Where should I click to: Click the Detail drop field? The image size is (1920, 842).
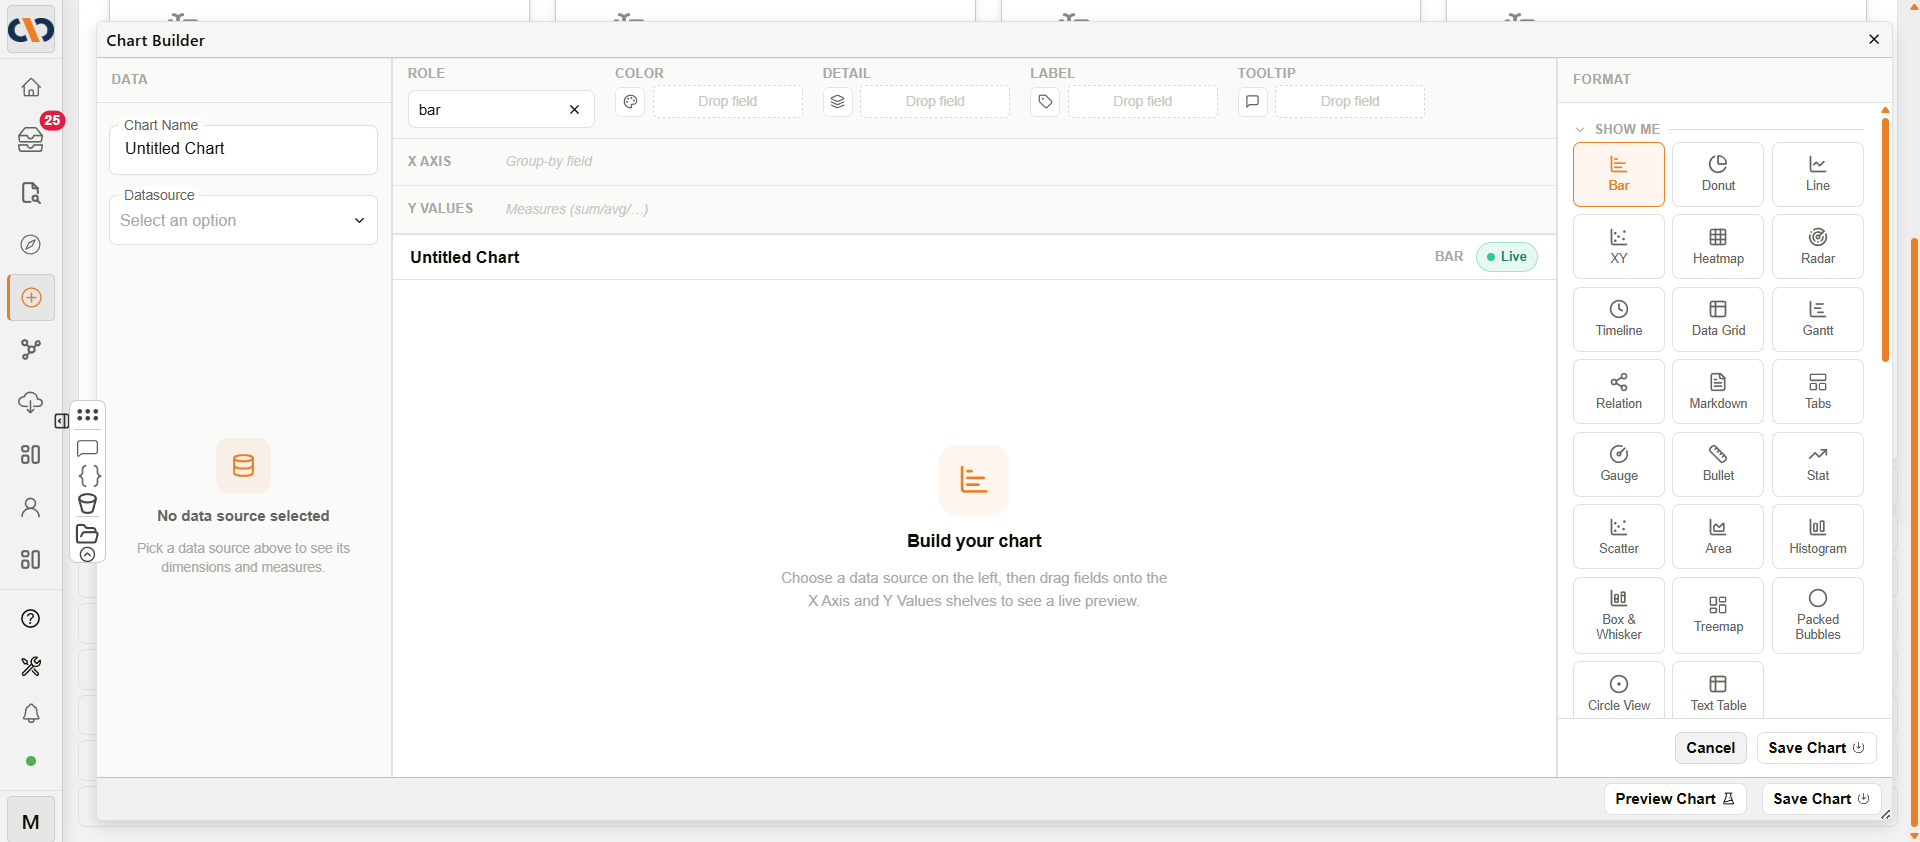click(x=935, y=102)
